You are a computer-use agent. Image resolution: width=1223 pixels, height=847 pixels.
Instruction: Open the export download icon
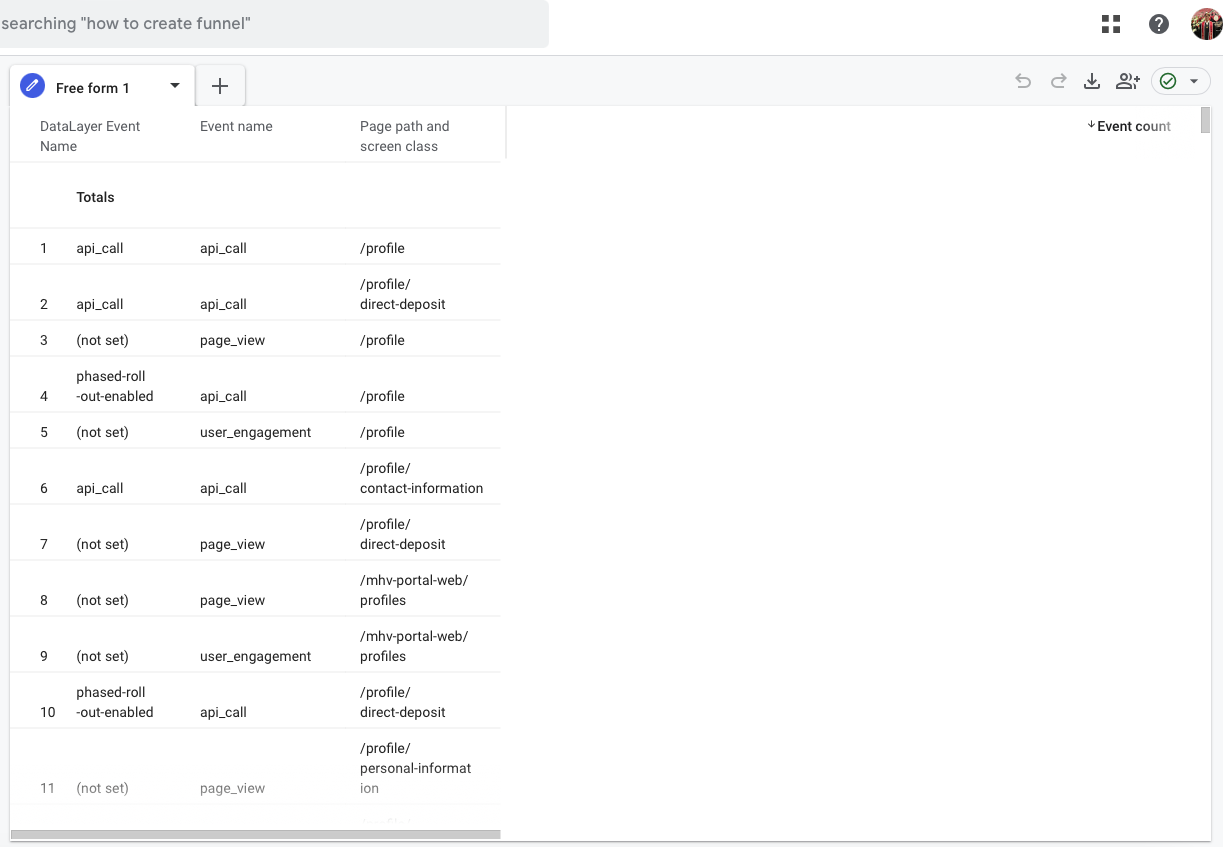[1092, 81]
